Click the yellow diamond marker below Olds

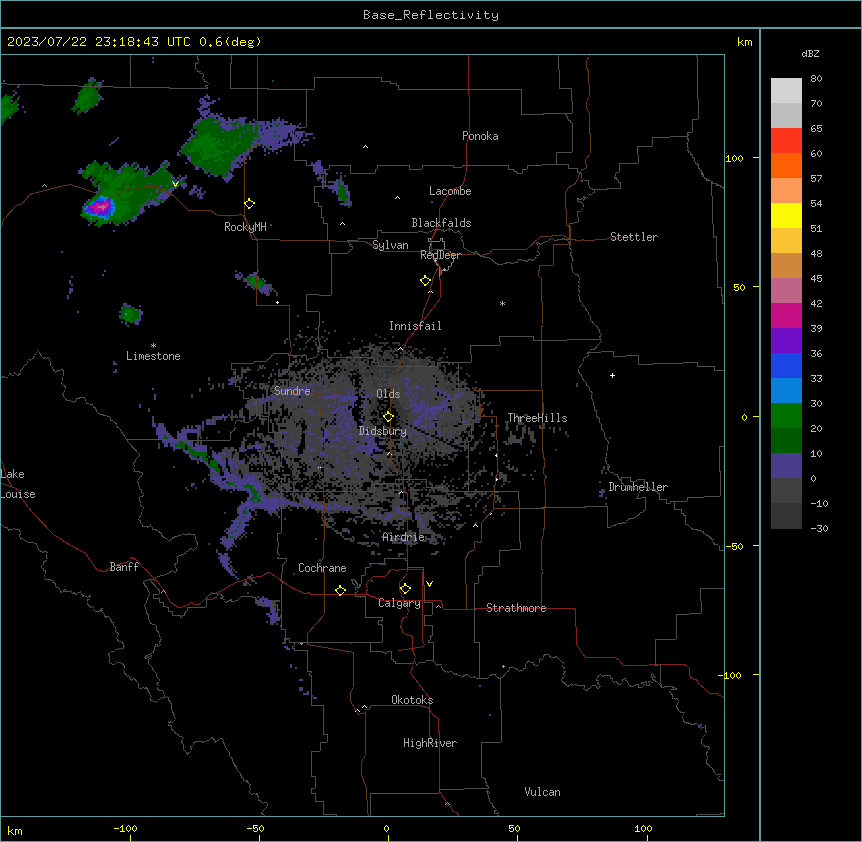point(389,417)
